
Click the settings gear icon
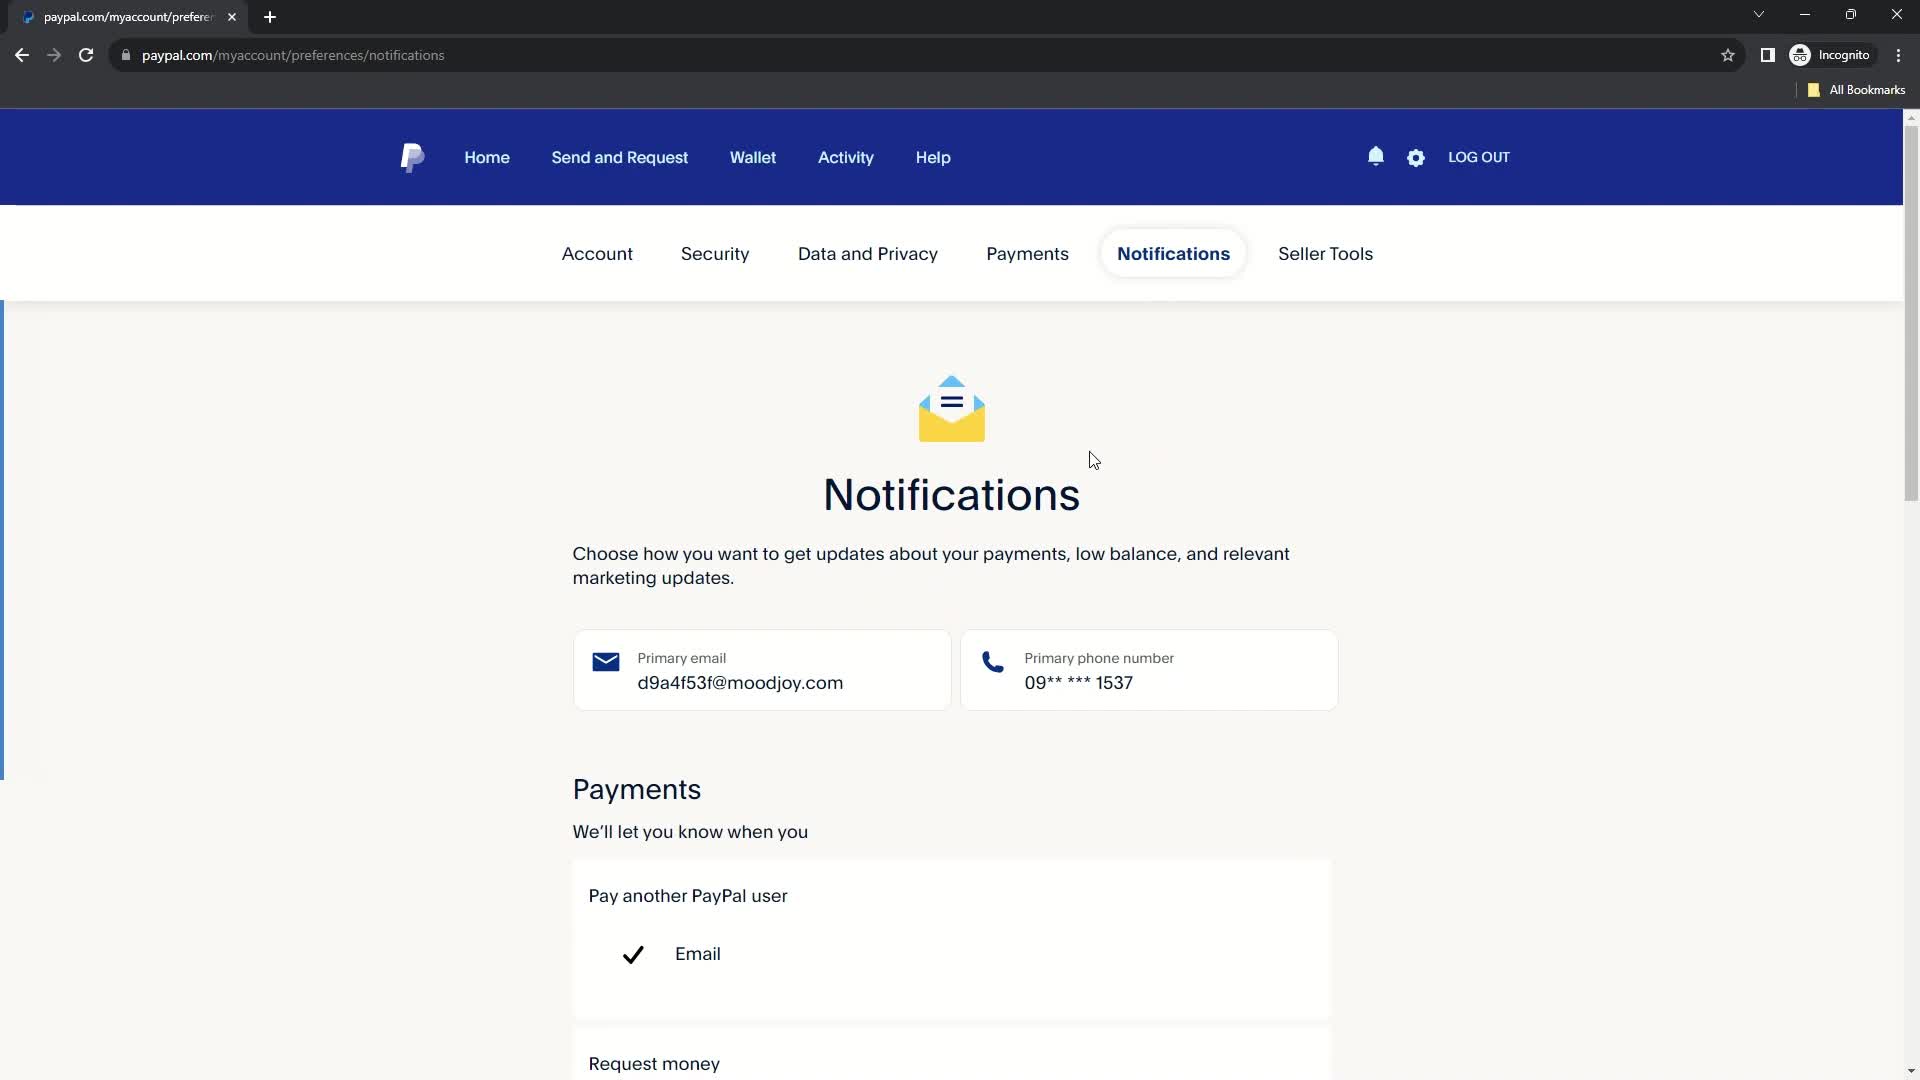click(1415, 157)
